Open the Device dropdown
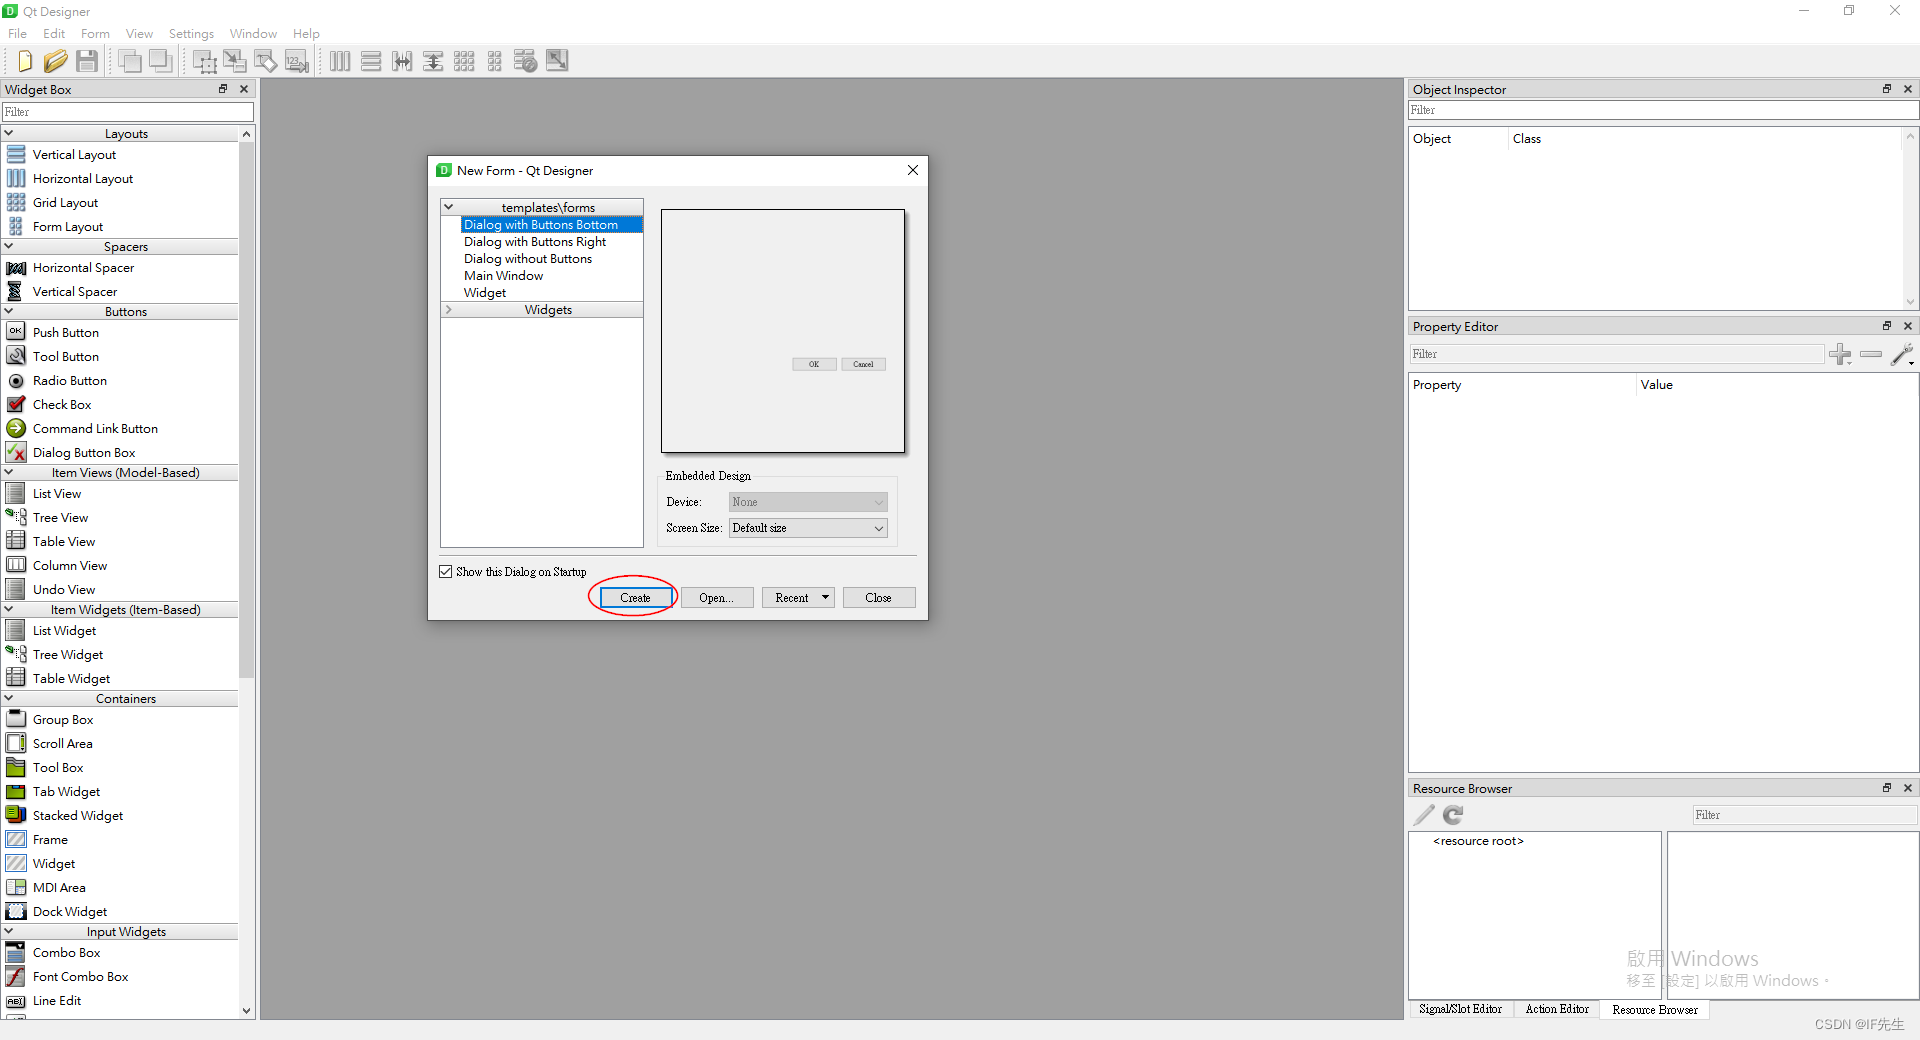1920x1040 pixels. [x=808, y=502]
